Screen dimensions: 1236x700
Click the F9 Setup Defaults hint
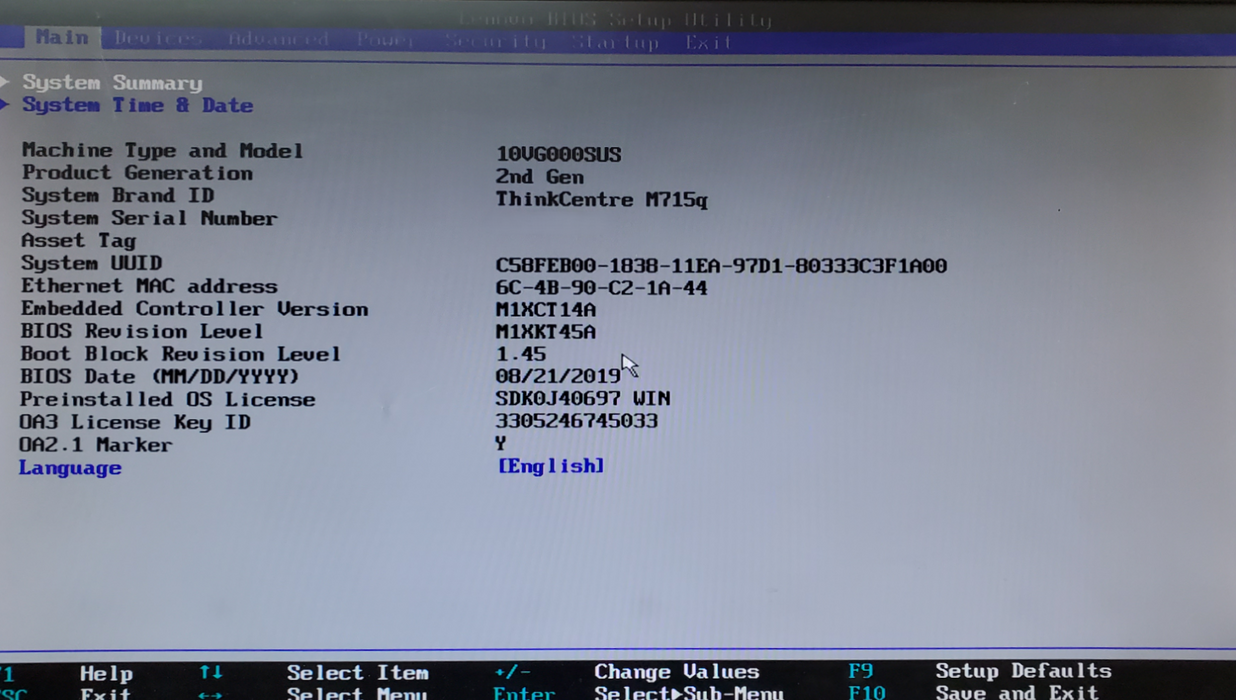pos(980,671)
